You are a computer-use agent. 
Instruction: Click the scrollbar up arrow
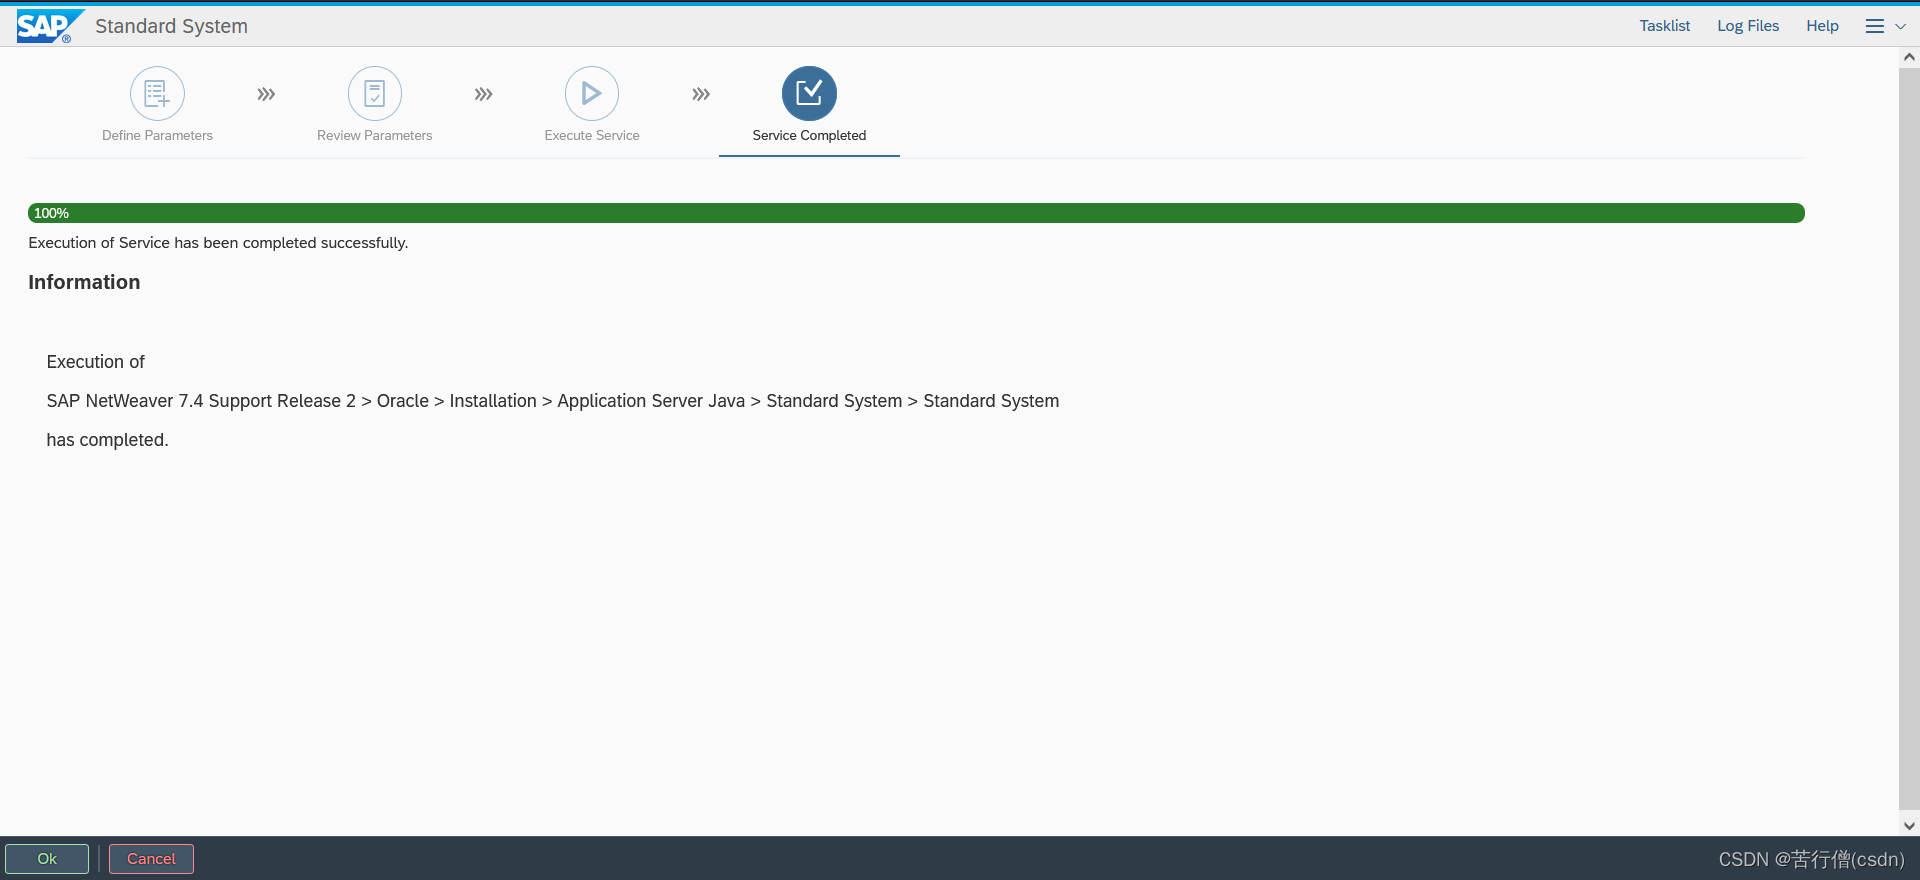[1909, 57]
